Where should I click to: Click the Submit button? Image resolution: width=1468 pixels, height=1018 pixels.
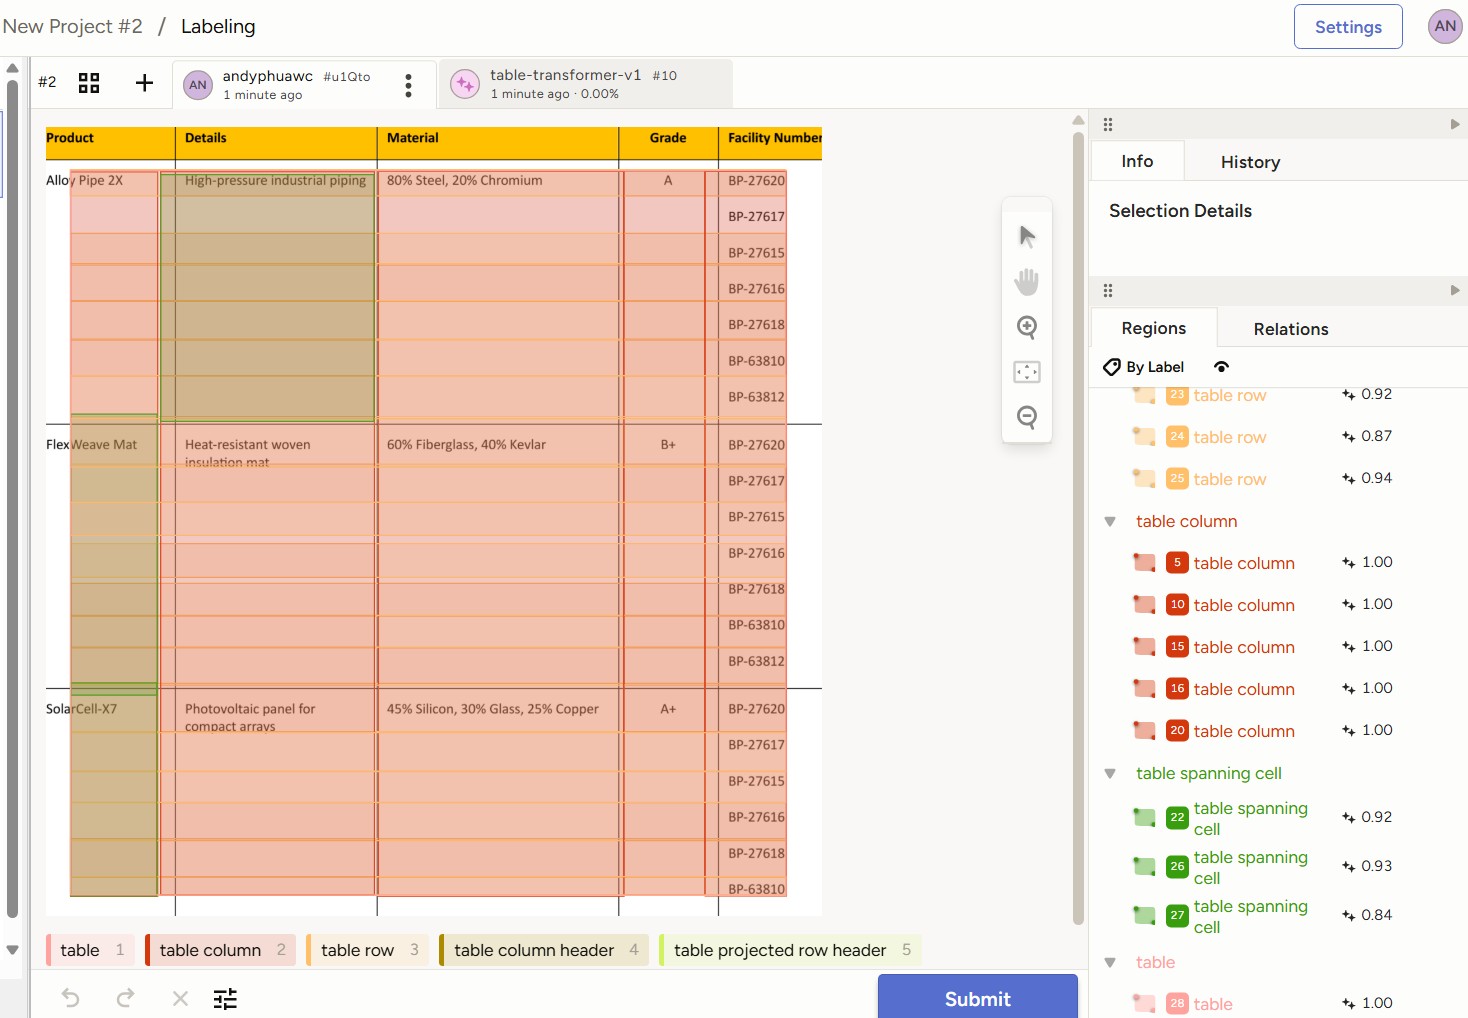(x=977, y=998)
